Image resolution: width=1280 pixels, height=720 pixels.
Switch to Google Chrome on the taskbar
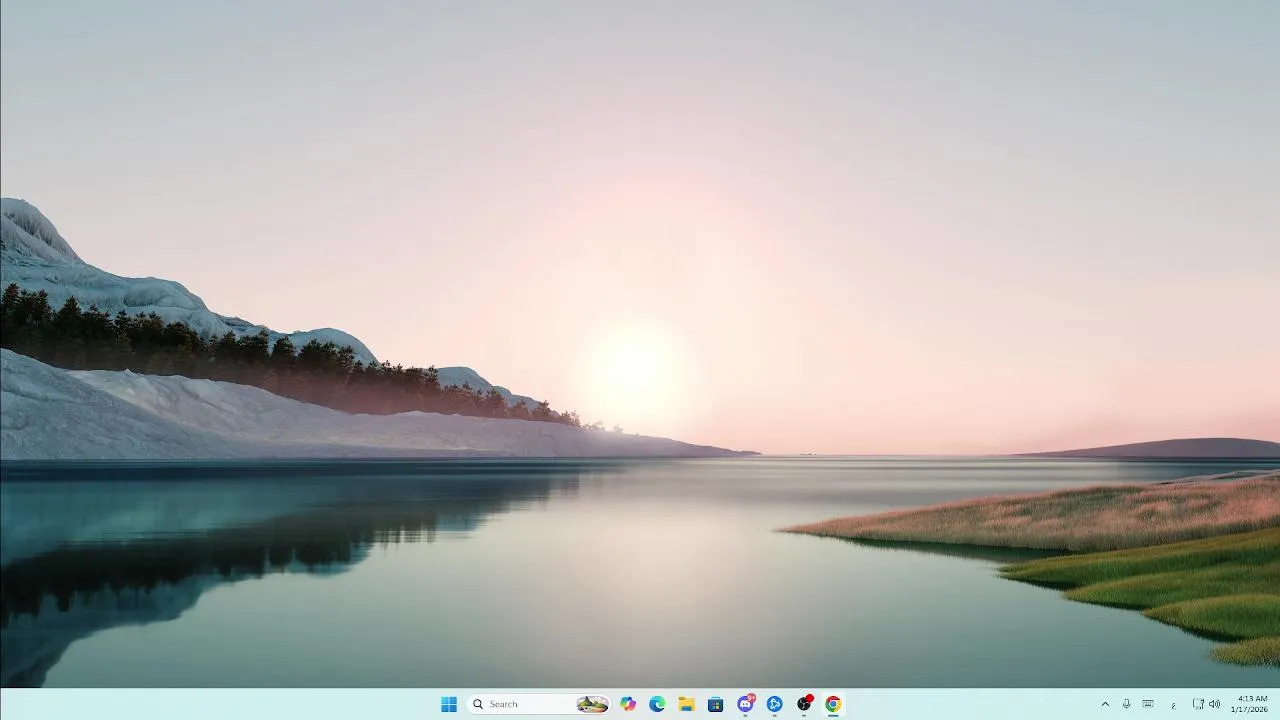[x=833, y=704]
